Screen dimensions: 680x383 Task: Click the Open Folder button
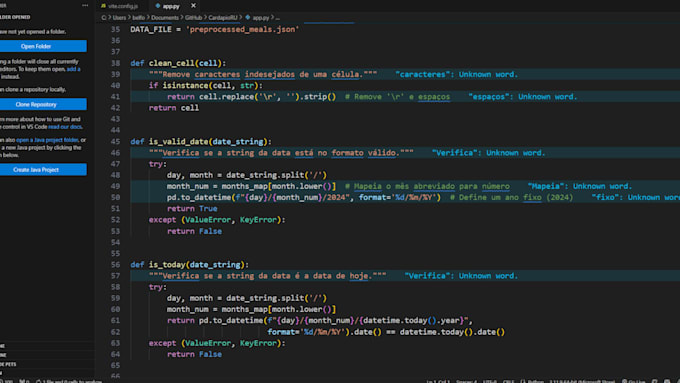[x=36, y=46]
